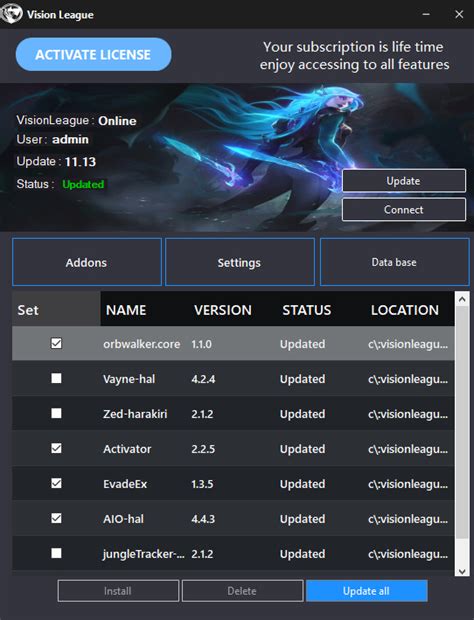Click the 11.13 update version
The image size is (474, 620).
point(80,162)
